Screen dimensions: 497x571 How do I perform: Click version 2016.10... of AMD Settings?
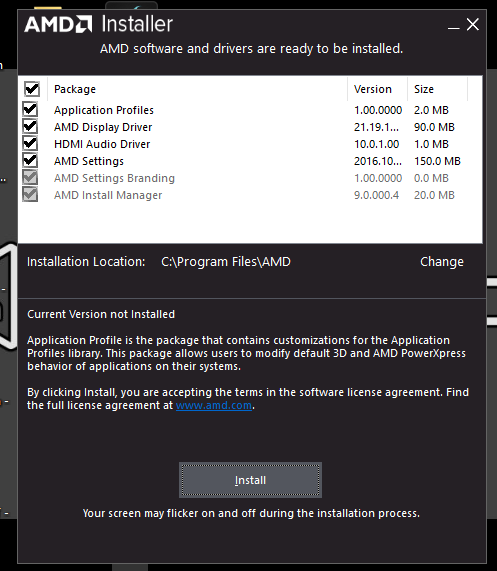tap(378, 161)
